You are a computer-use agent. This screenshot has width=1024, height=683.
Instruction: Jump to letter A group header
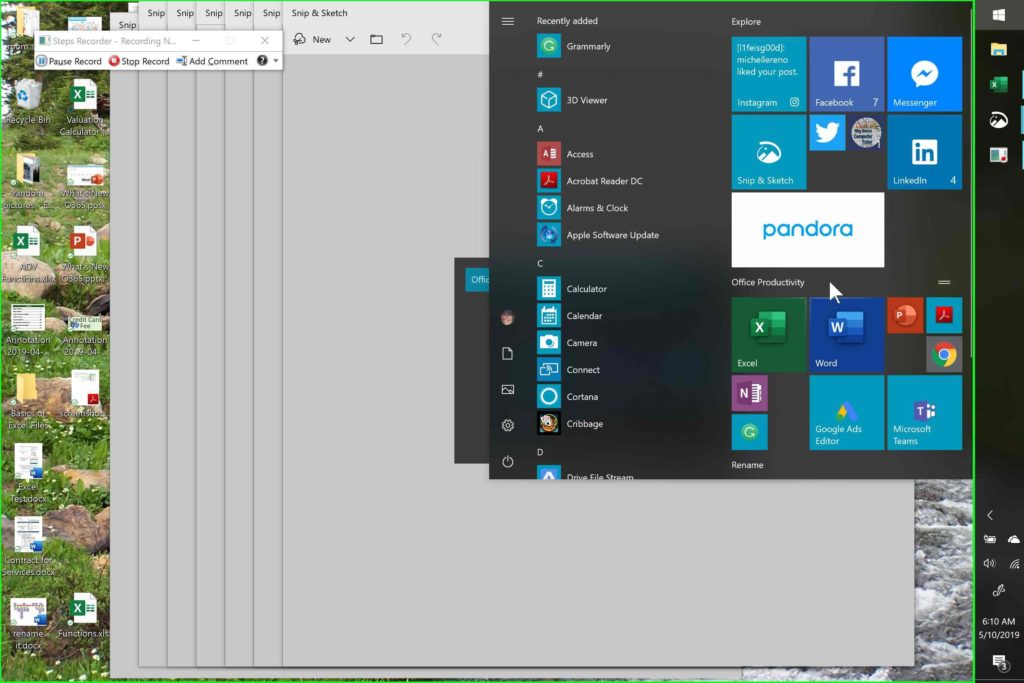(x=540, y=129)
